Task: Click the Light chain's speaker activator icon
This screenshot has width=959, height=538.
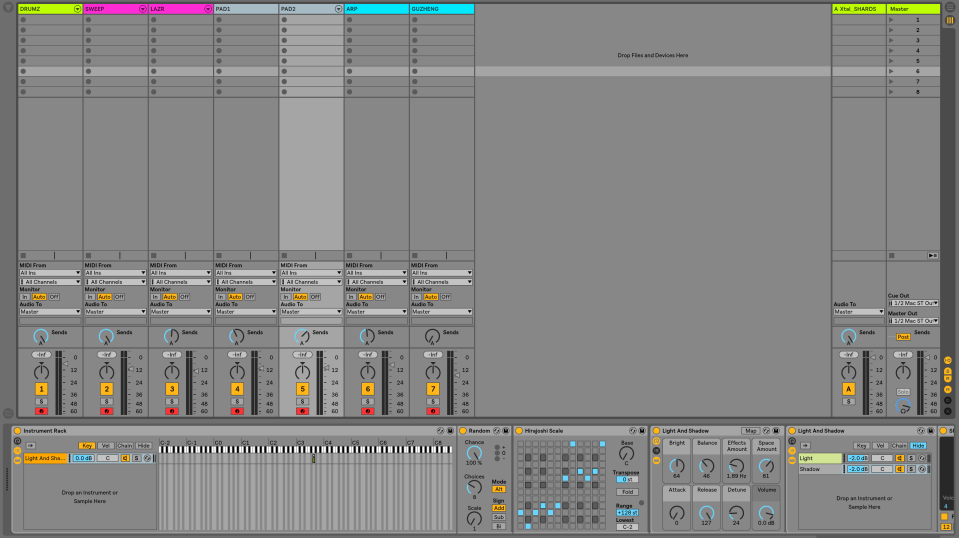Action: pyautogui.click(x=899, y=458)
